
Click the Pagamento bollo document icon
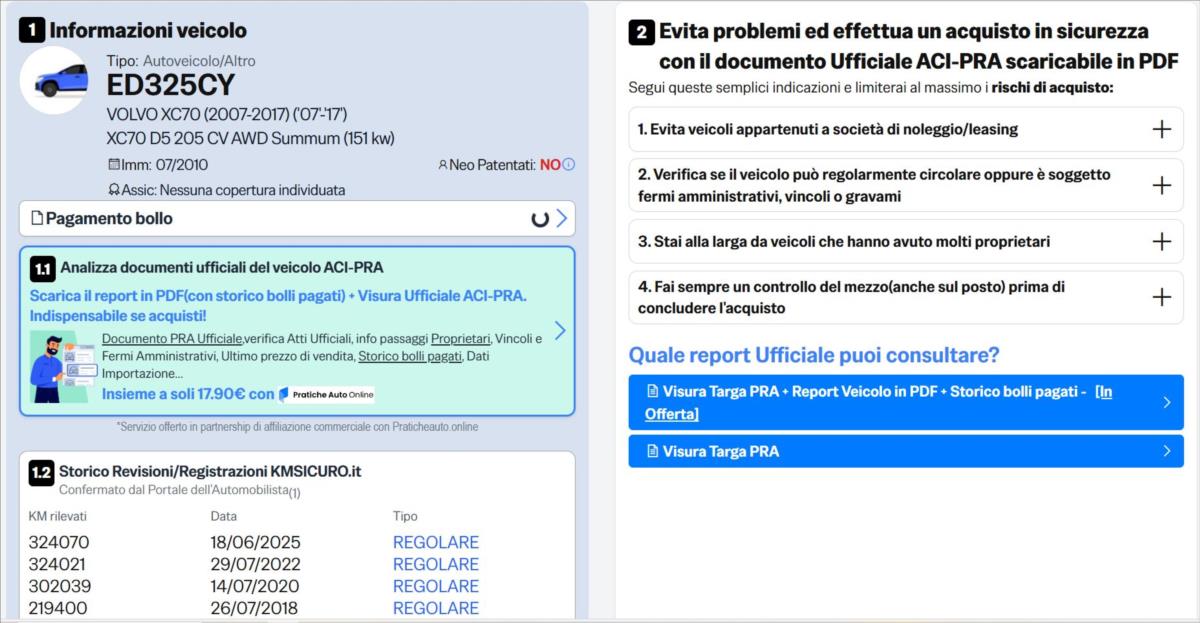[37, 218]
